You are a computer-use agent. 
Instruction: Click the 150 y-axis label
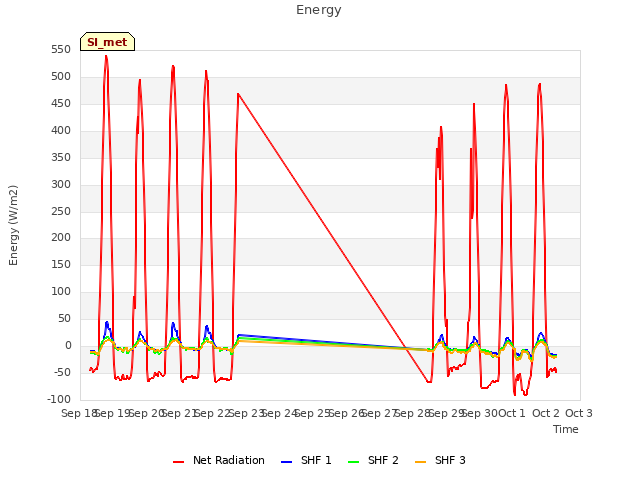pyautogui.click(x=61, y=264)
